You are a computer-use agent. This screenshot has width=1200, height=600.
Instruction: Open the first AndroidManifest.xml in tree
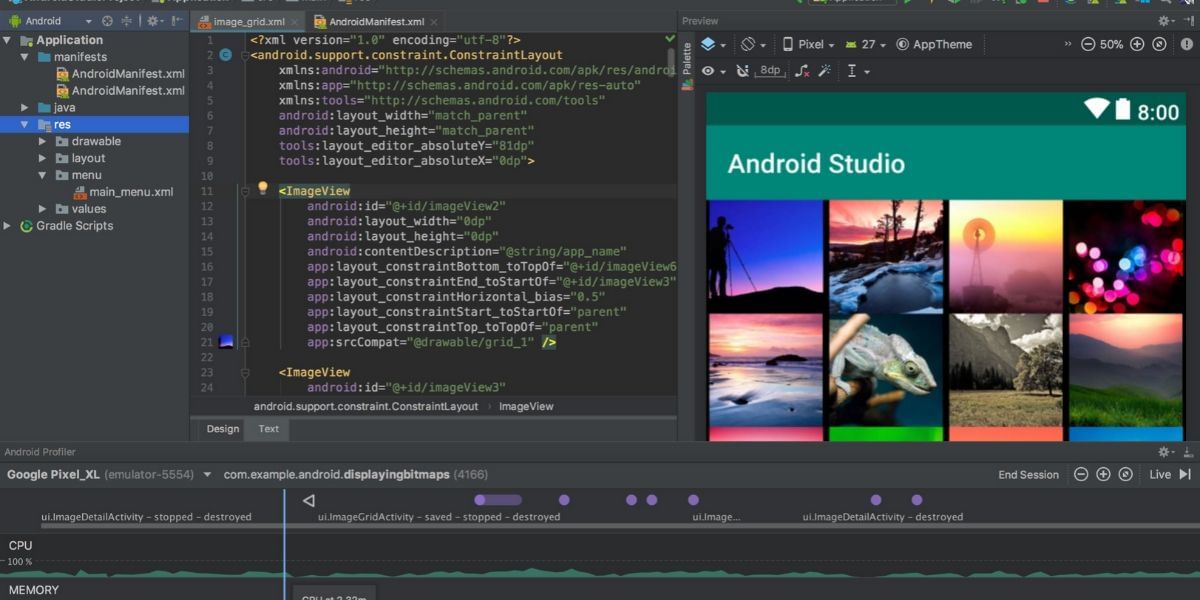119,73
